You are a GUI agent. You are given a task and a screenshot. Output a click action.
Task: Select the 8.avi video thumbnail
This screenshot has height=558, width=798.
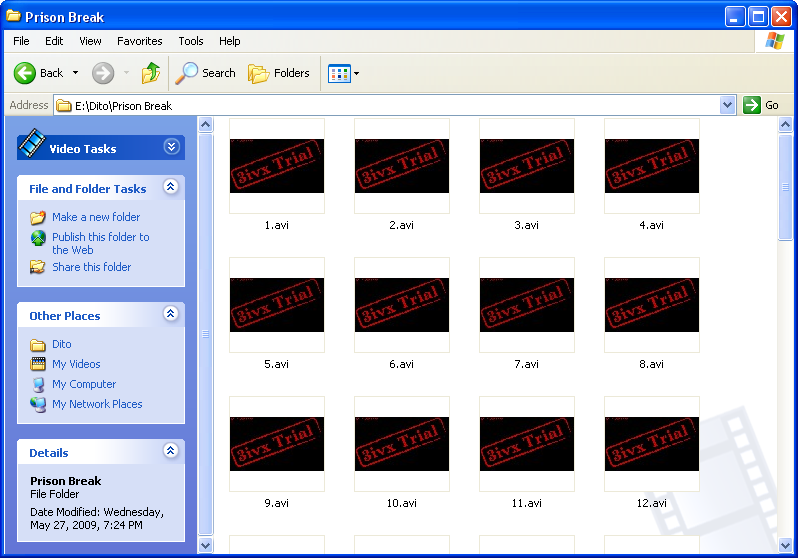point(651,305)
